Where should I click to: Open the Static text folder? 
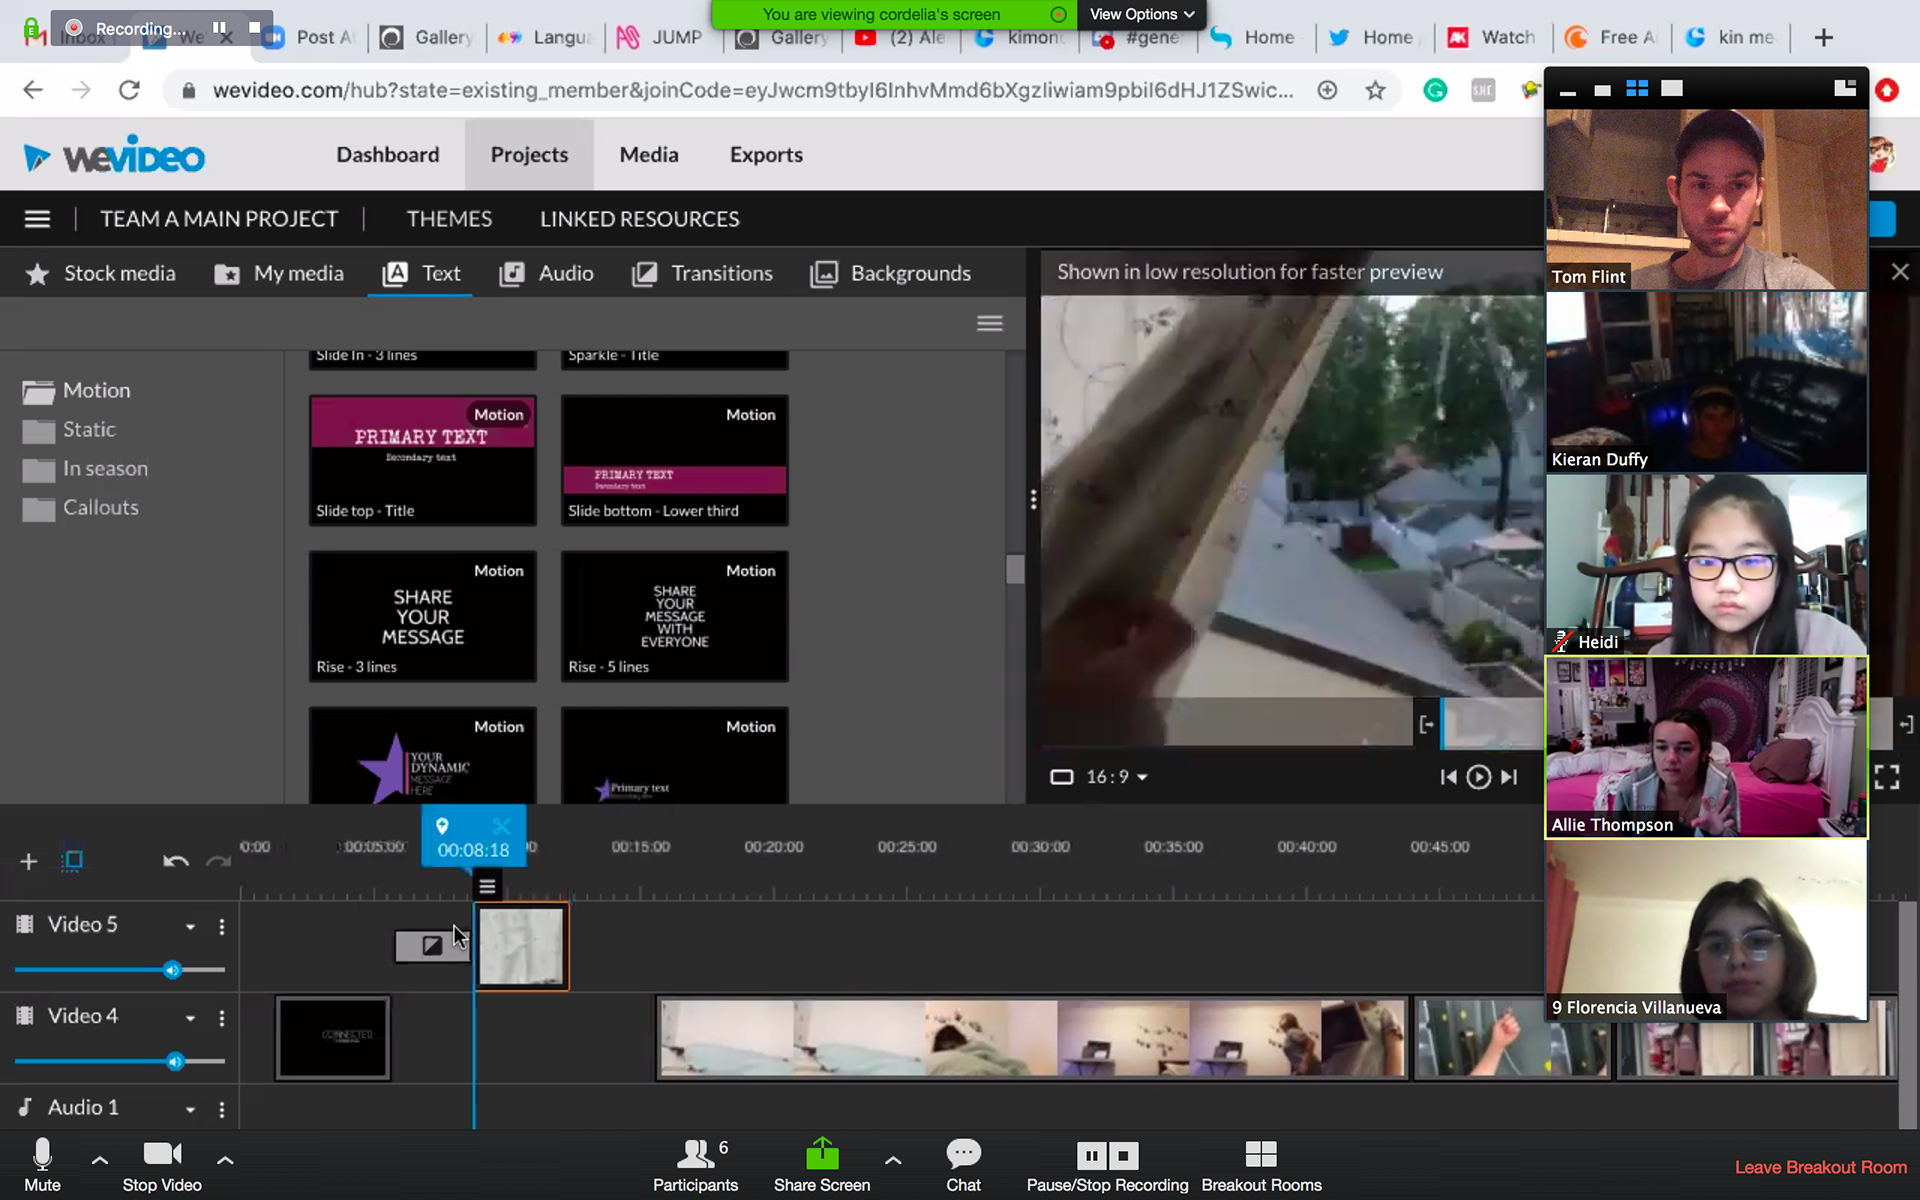coord(88,430)
